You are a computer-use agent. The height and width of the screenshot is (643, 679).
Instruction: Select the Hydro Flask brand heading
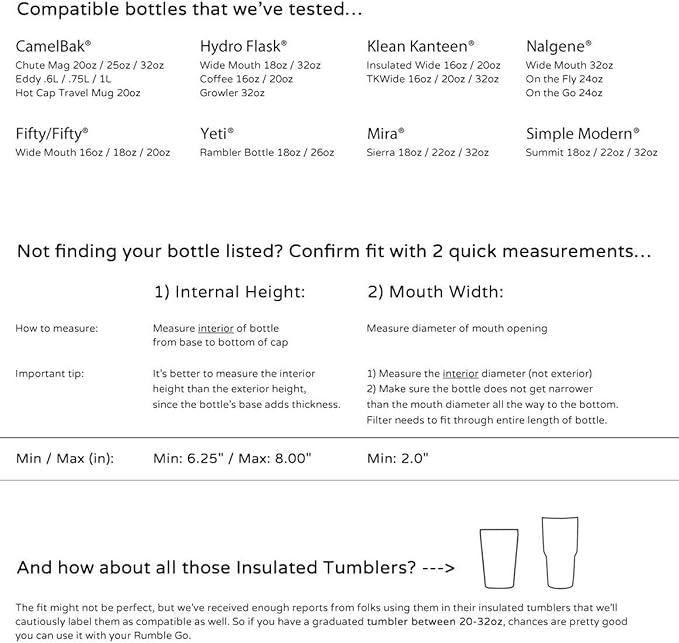[243, 46]
